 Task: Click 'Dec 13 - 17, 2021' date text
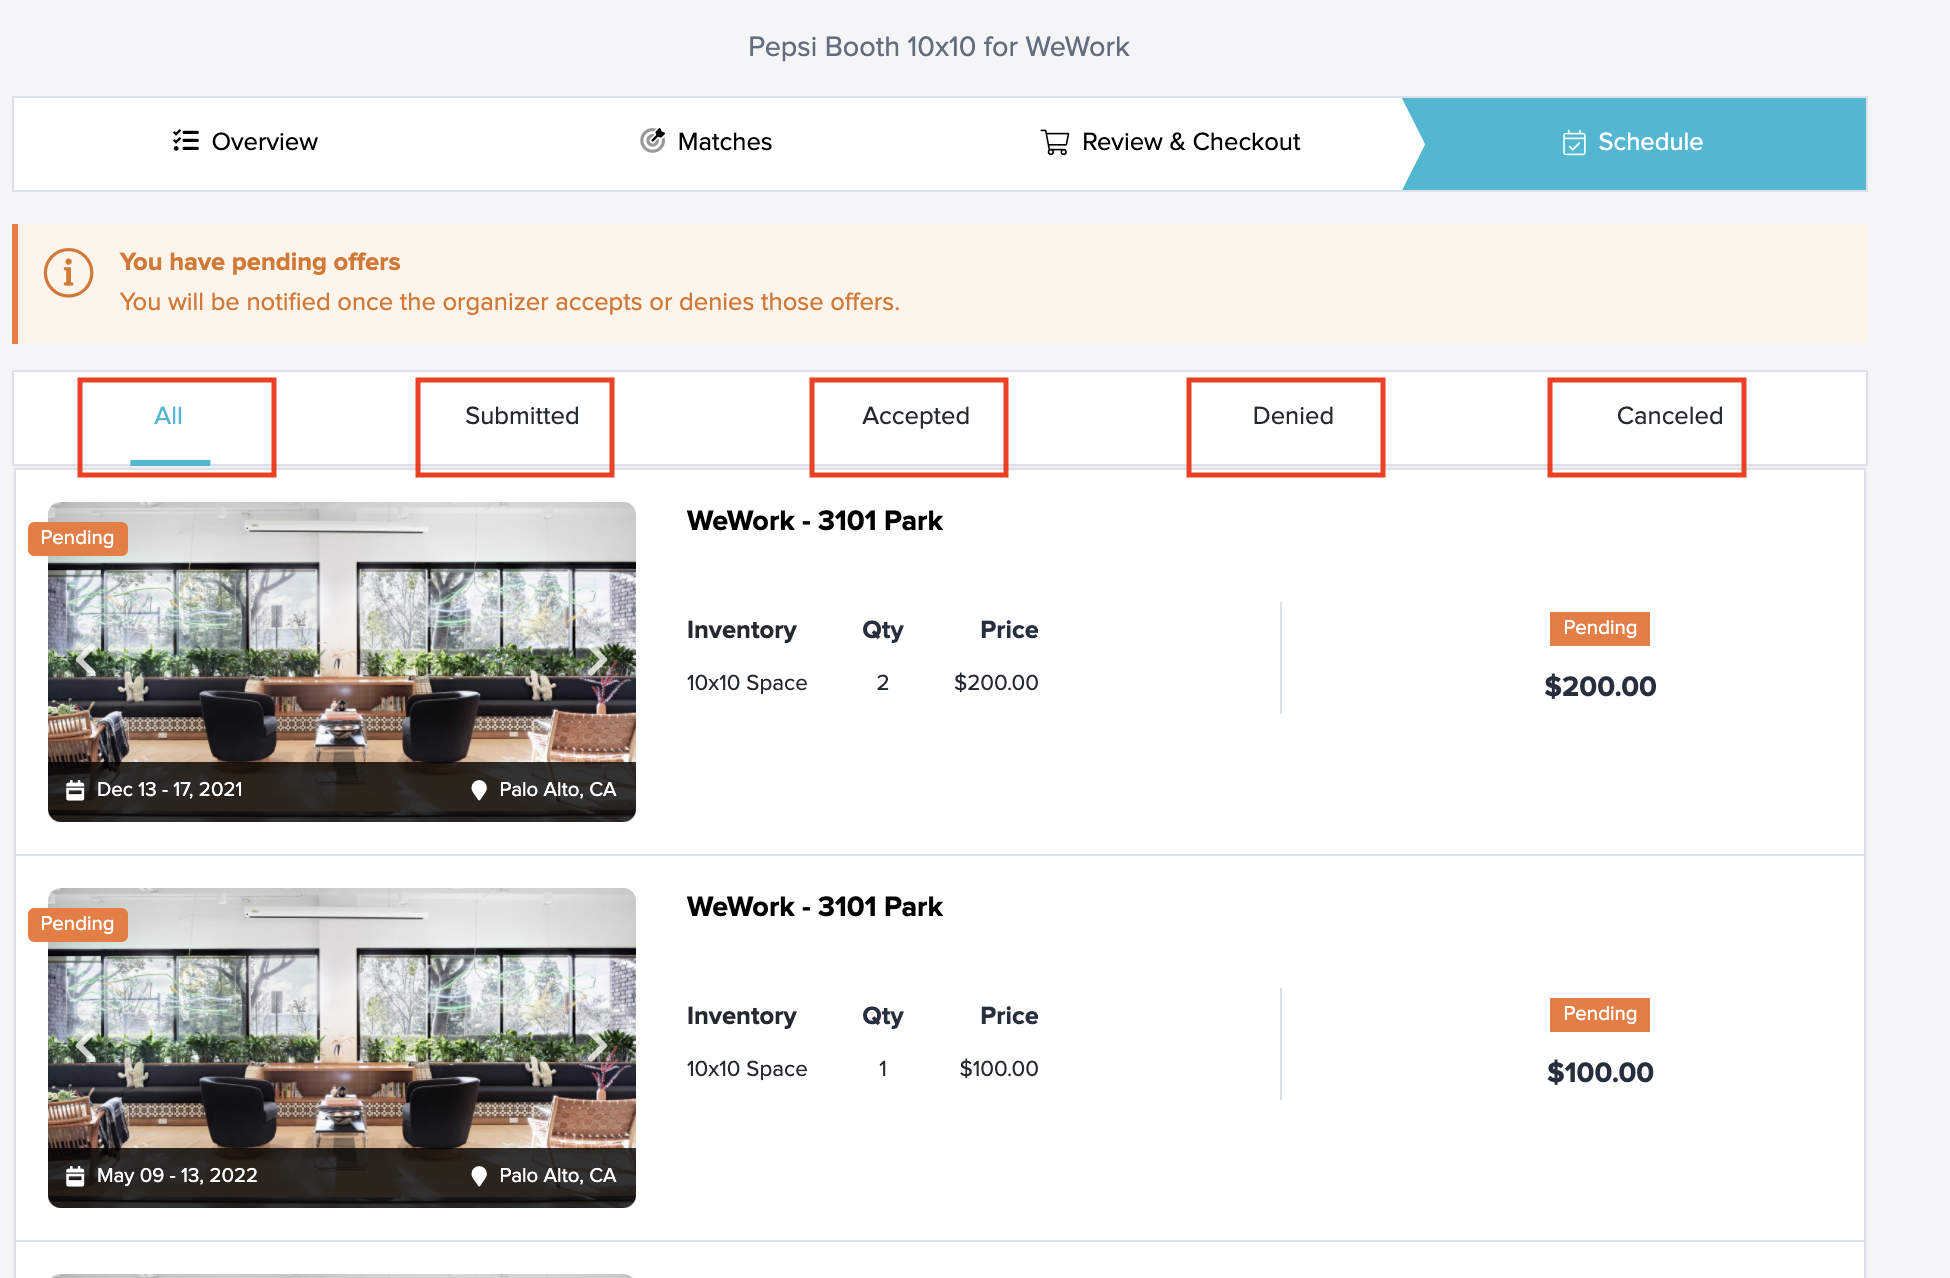tap(170, 790)
